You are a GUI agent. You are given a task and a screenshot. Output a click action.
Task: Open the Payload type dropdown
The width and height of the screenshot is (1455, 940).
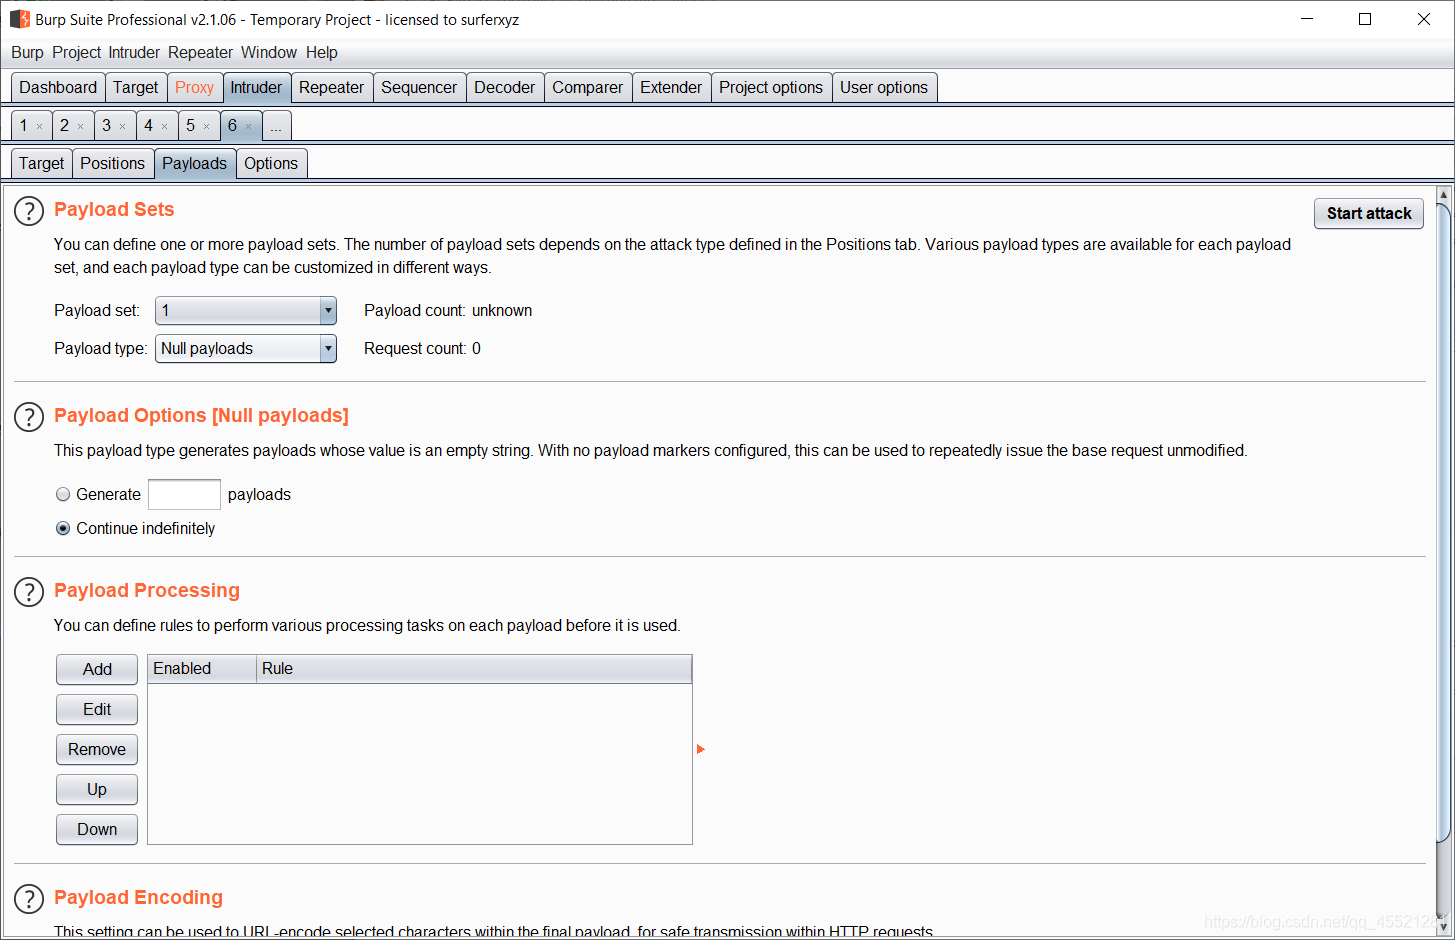(246, 349)
